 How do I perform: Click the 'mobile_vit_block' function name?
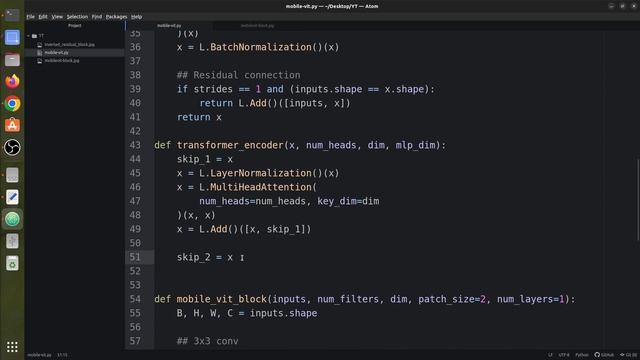click(x=222, y=299)
